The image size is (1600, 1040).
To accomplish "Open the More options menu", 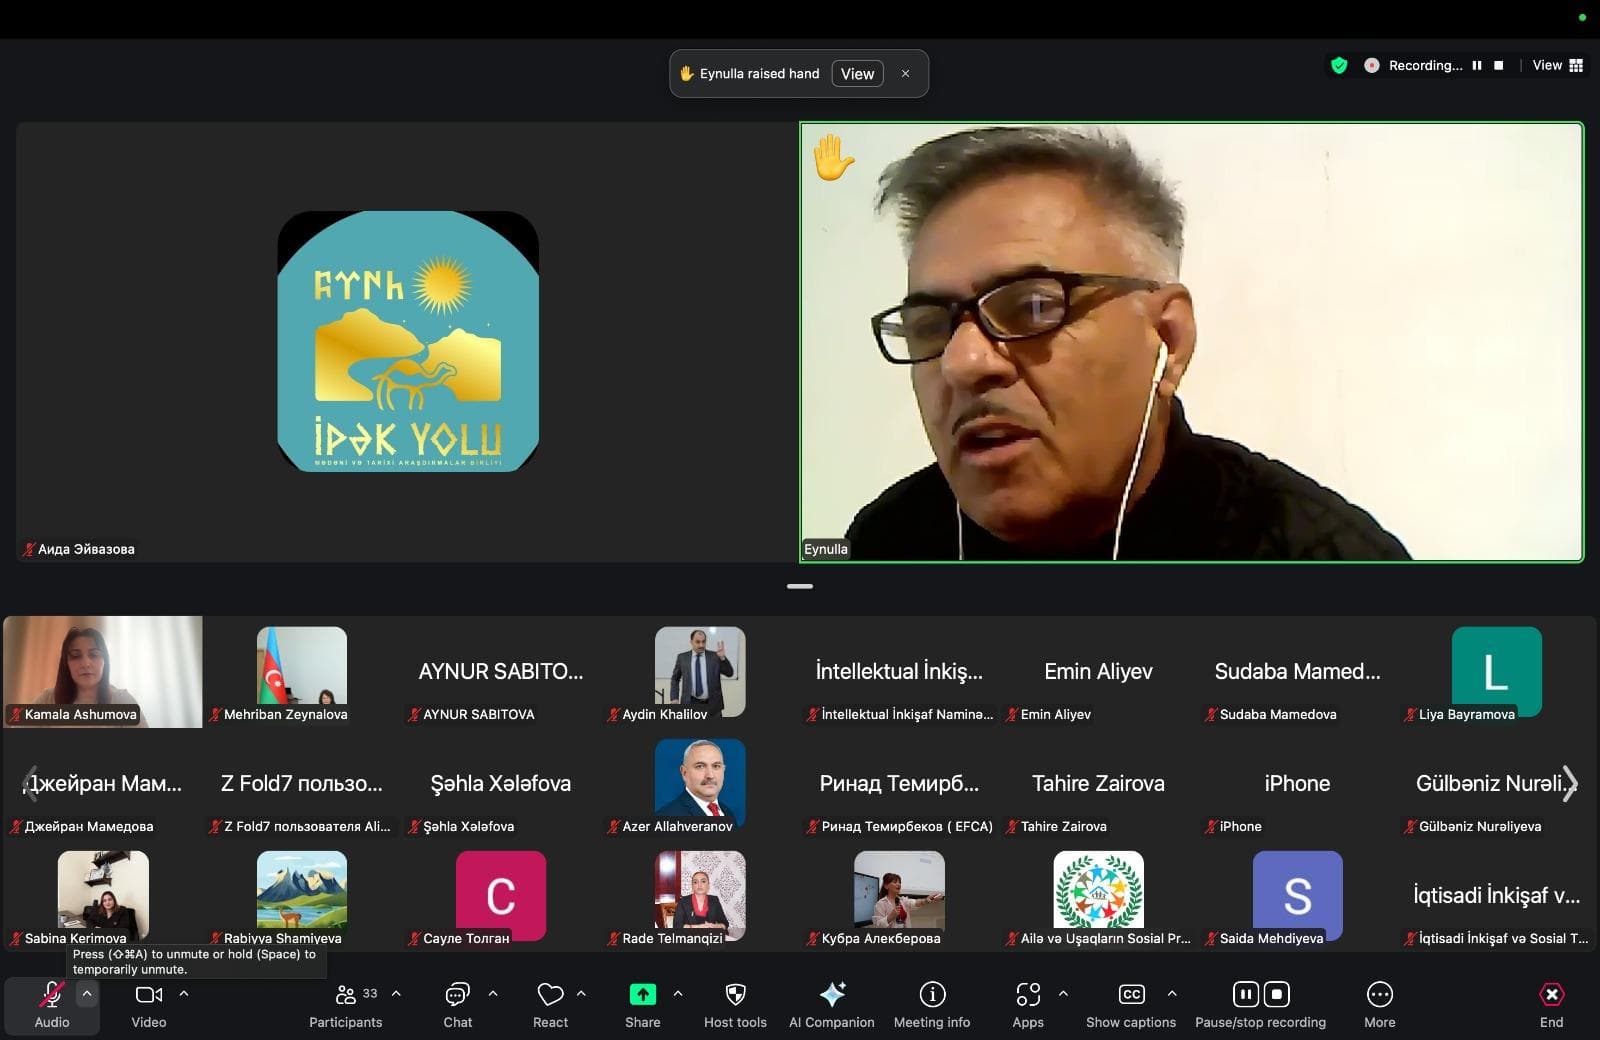I will (1379, 1005).
